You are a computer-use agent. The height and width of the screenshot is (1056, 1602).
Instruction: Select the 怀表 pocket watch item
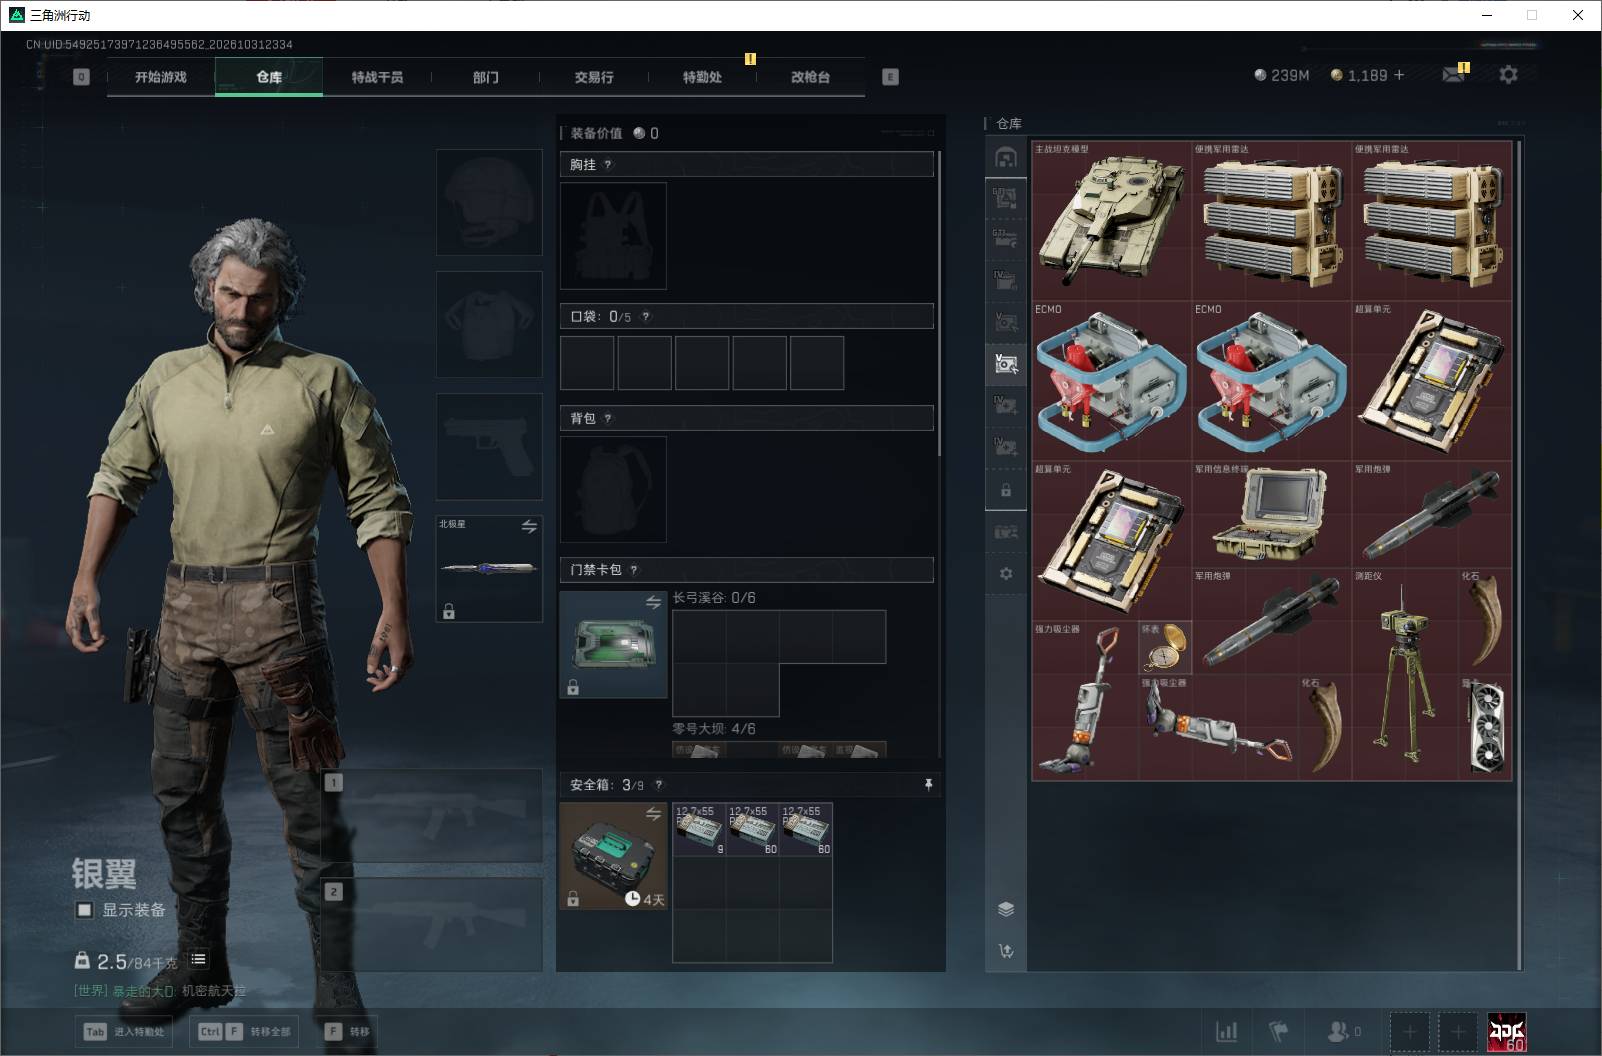pos(1165,647)
